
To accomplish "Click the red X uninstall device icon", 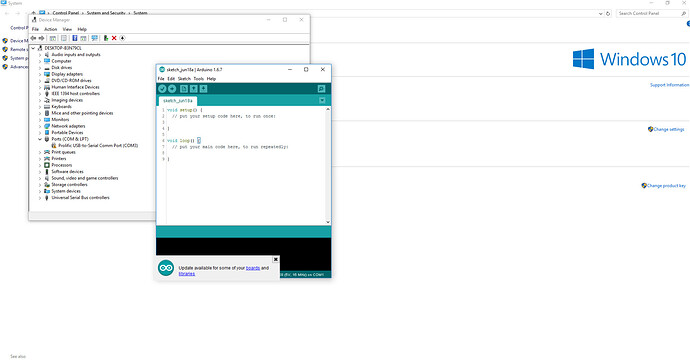I will 114,38.
